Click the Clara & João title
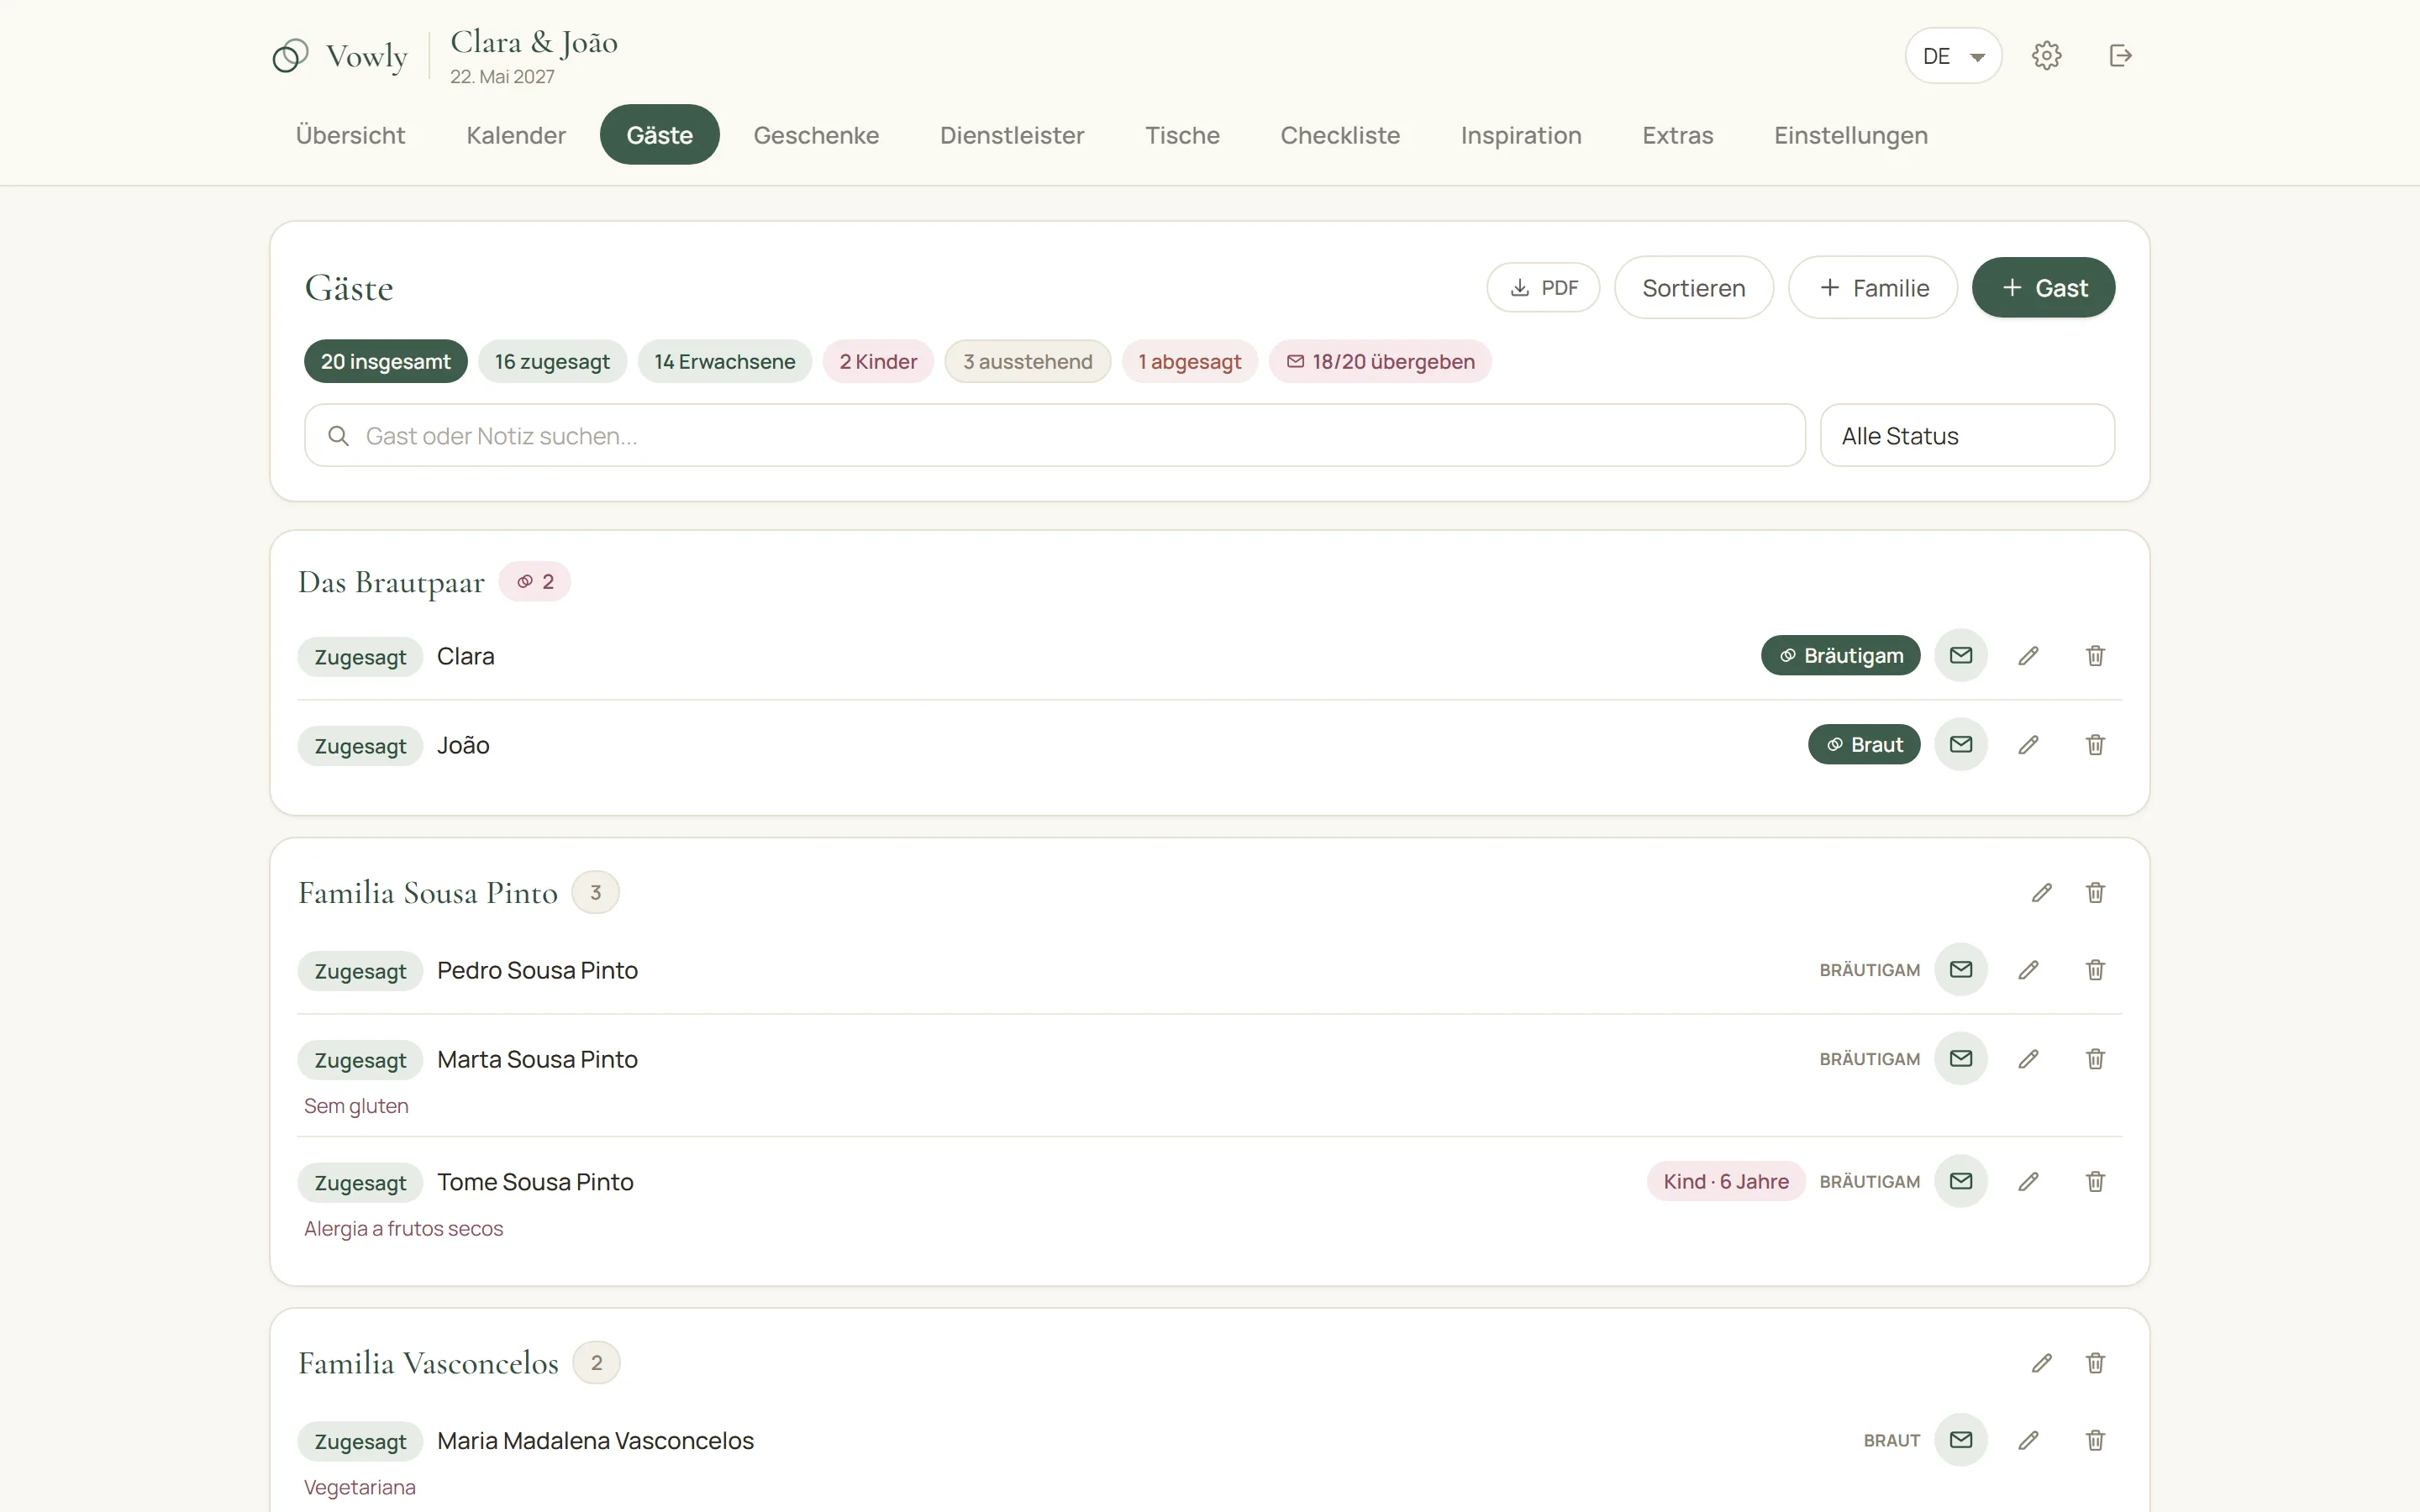This screenshot has width=2420, height=1512. tap(534, 42)
